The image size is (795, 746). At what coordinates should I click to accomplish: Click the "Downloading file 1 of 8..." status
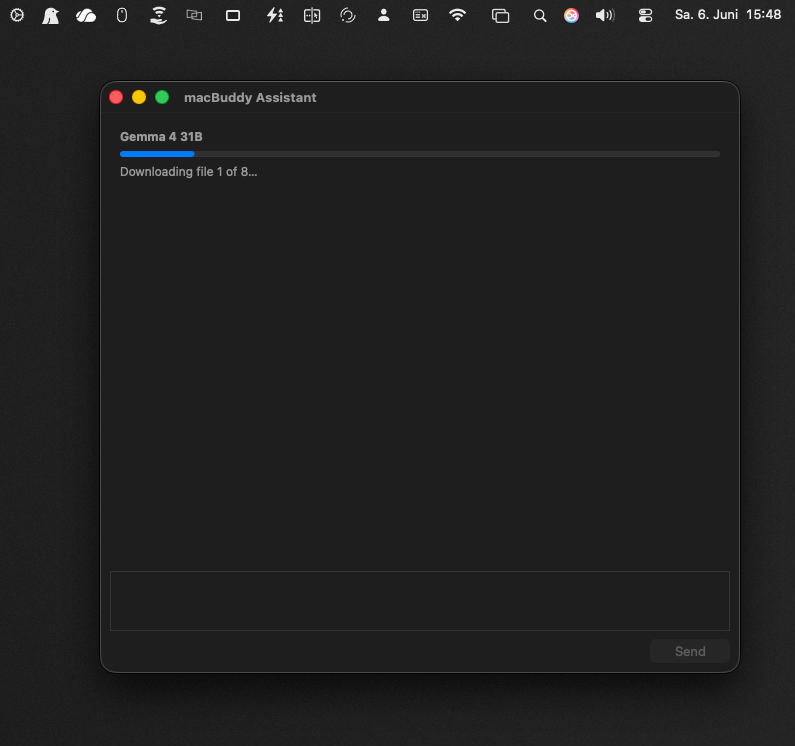coord(189,172)
